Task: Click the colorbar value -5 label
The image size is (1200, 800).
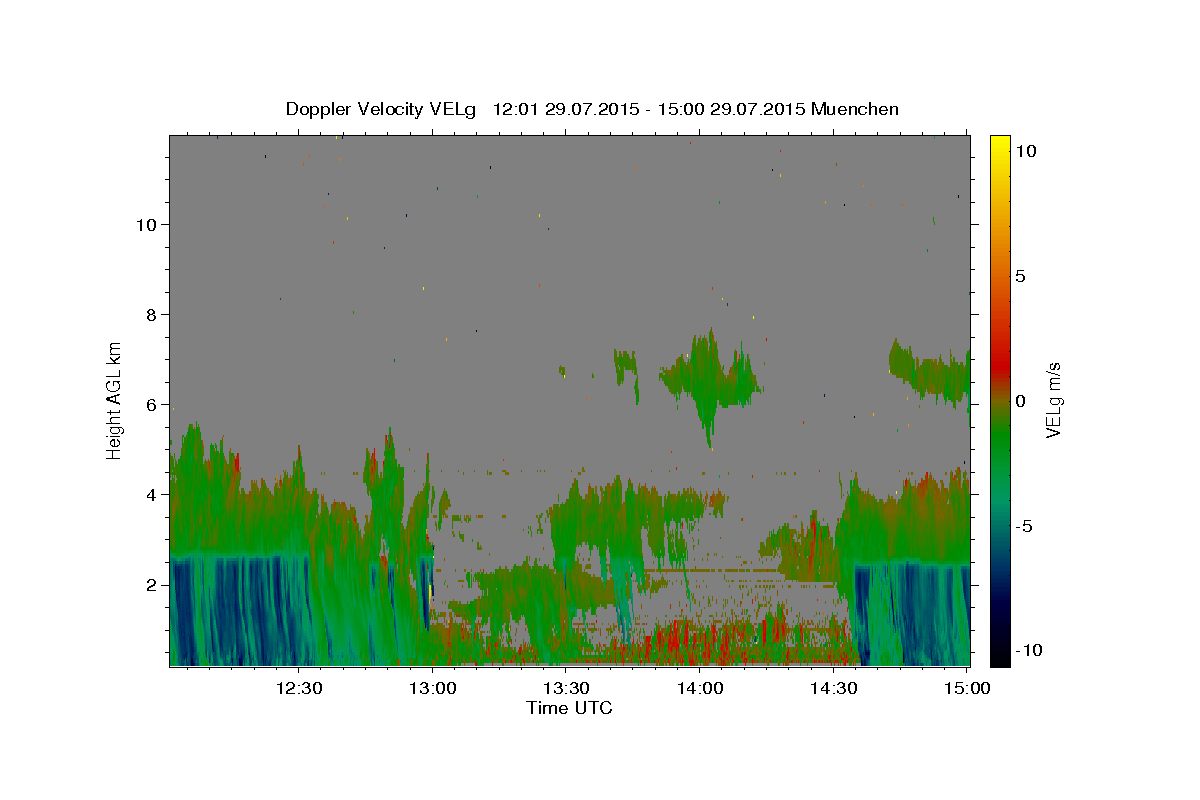Action: click(x=1023, y=525)
